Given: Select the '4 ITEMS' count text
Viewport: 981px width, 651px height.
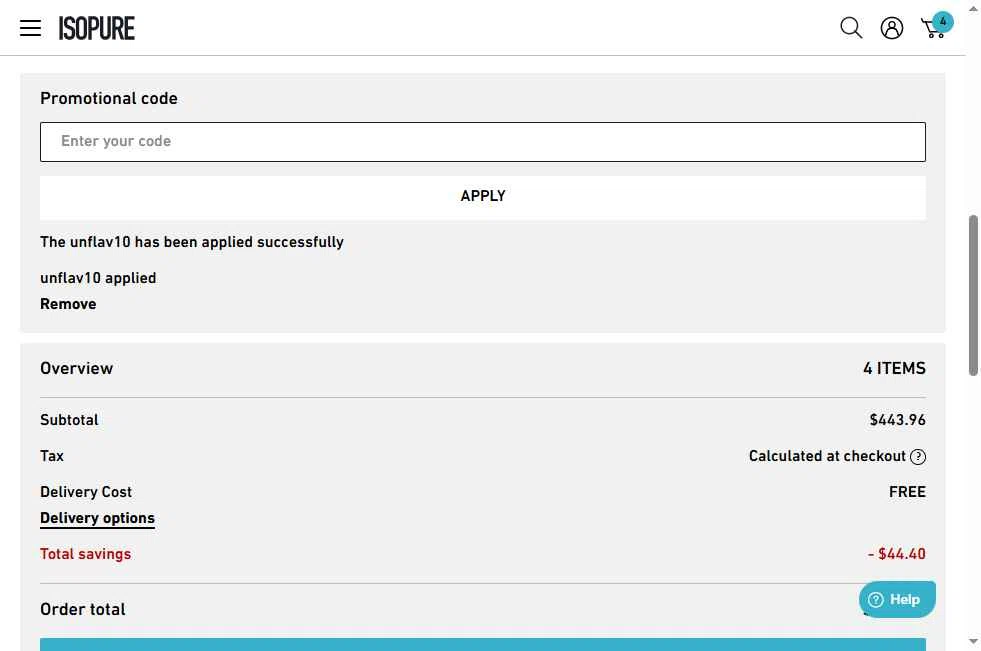Looking at the screenshot, I should (x=894, y=368).
